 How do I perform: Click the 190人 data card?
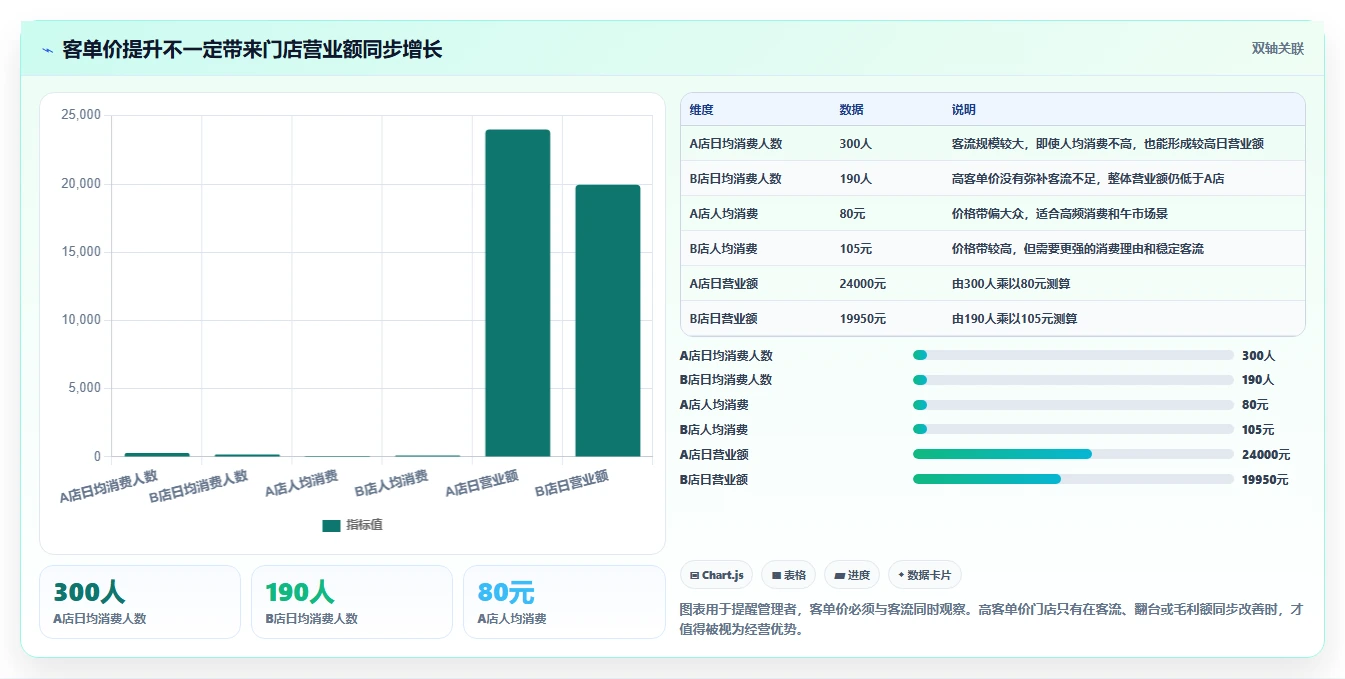[352, 602]
